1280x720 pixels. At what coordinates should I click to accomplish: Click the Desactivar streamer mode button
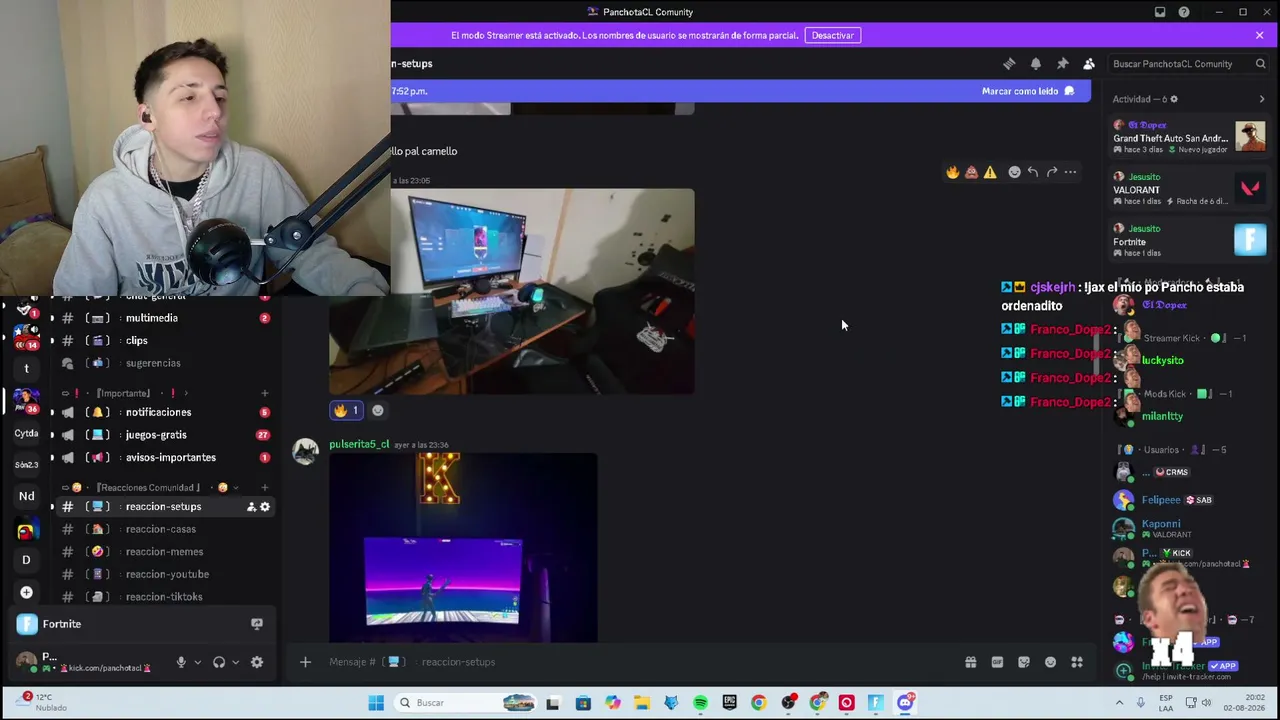click(832, 35)
